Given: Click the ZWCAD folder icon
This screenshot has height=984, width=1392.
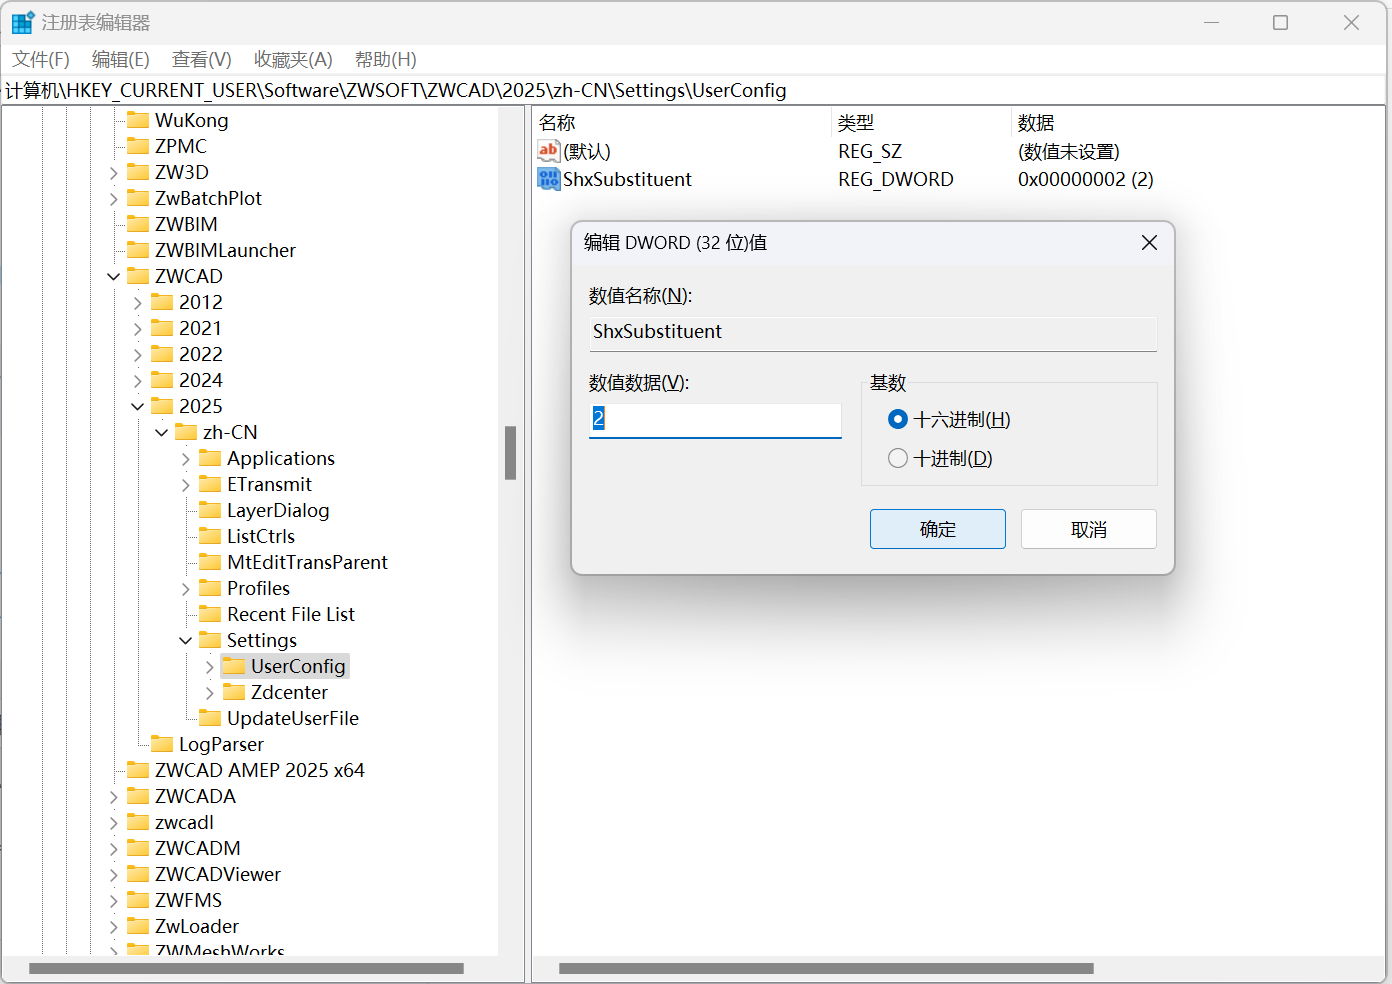Looking at the screenshot, I should [138, 276].
